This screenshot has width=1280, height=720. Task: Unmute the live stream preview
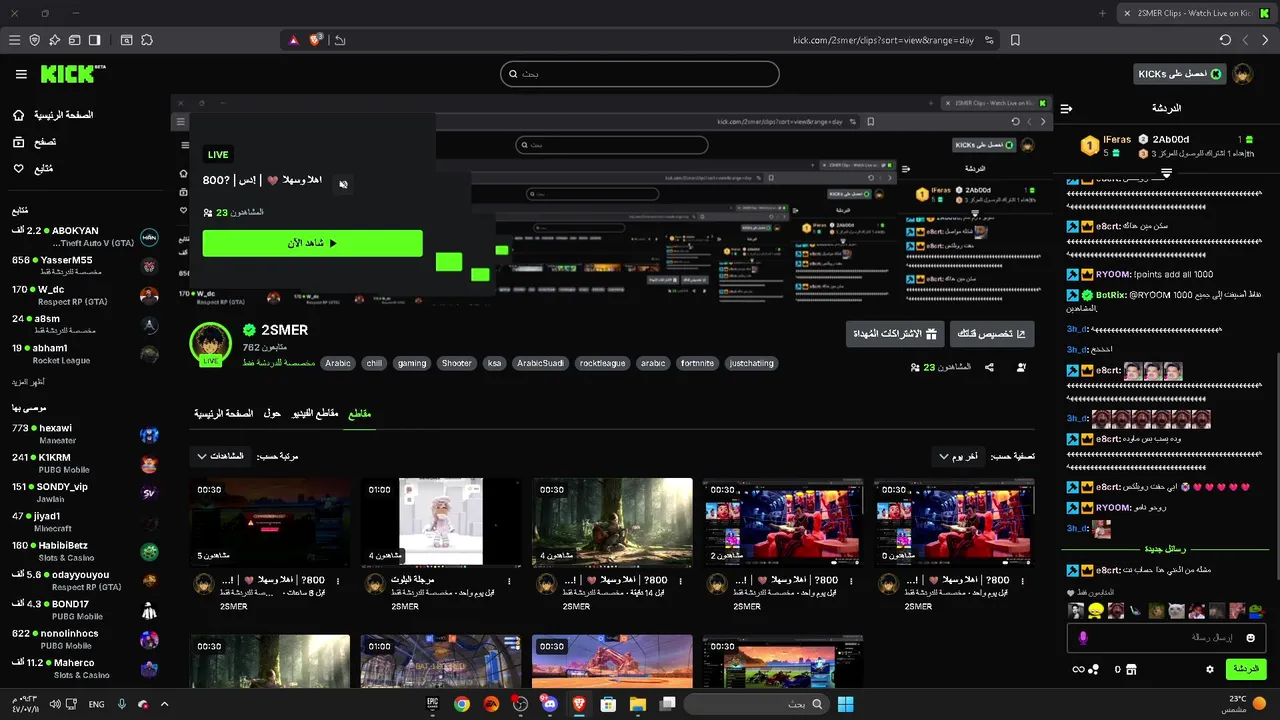click(343, 184)
